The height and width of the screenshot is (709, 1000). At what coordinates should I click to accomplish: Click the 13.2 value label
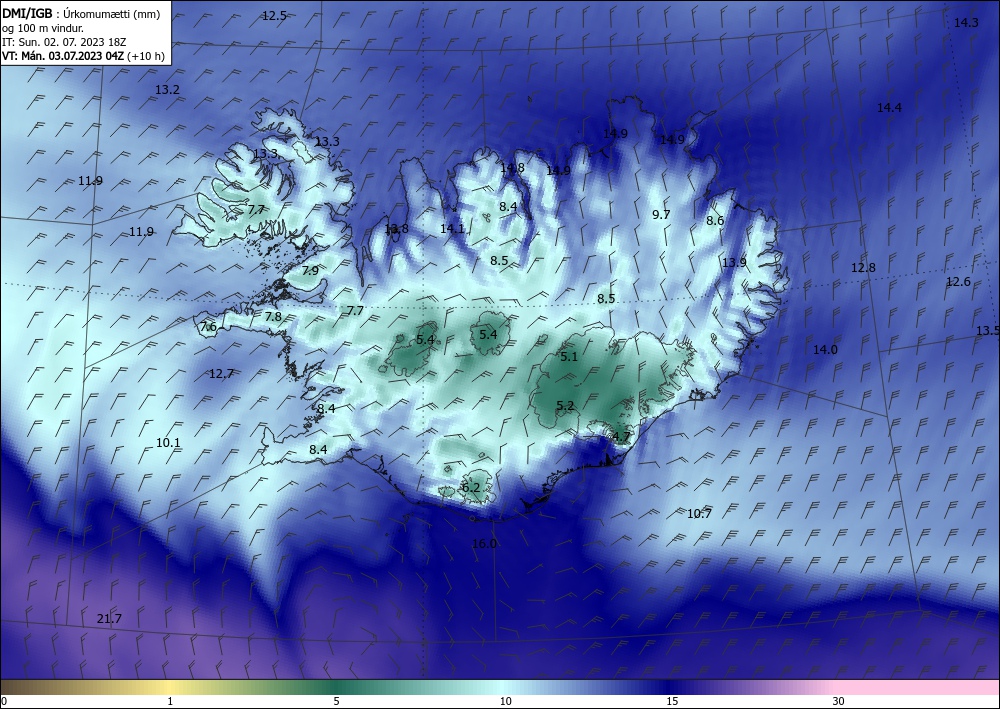(x=167, y=90)
